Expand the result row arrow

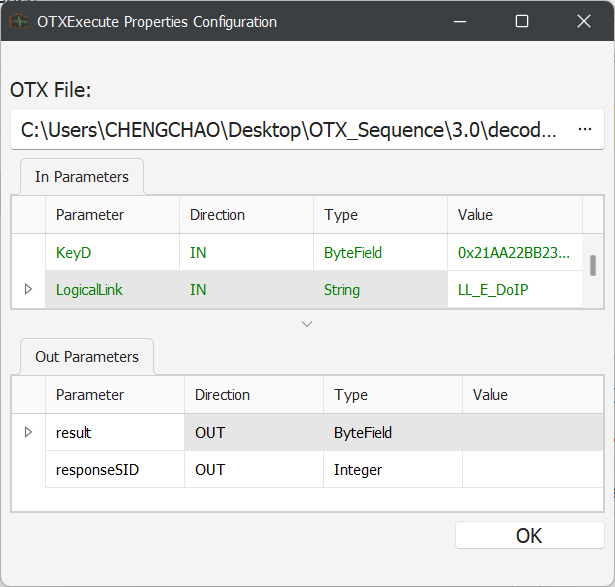(x=28, y=432)
